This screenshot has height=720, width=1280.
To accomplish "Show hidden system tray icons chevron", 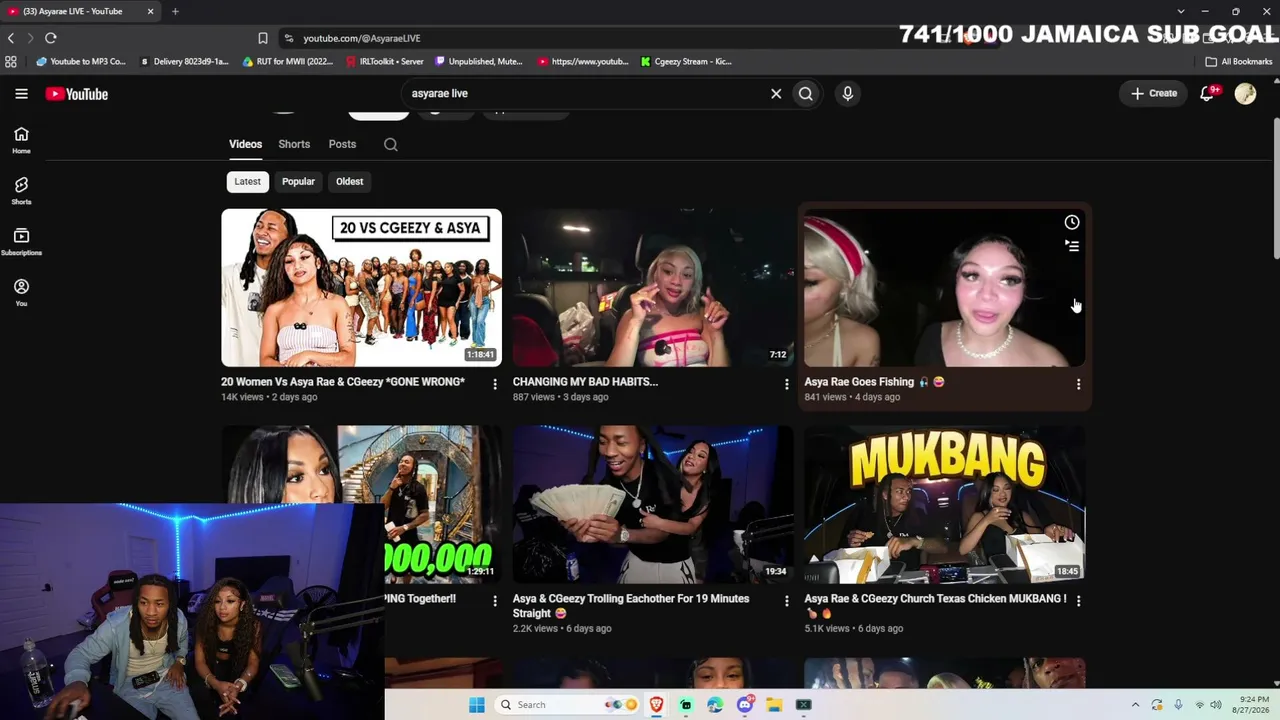I will click(1135, 705).
